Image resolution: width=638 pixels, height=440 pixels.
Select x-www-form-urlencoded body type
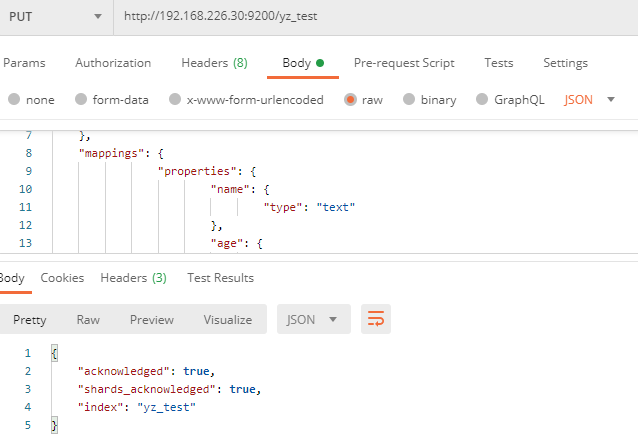(x=175, y=100)
